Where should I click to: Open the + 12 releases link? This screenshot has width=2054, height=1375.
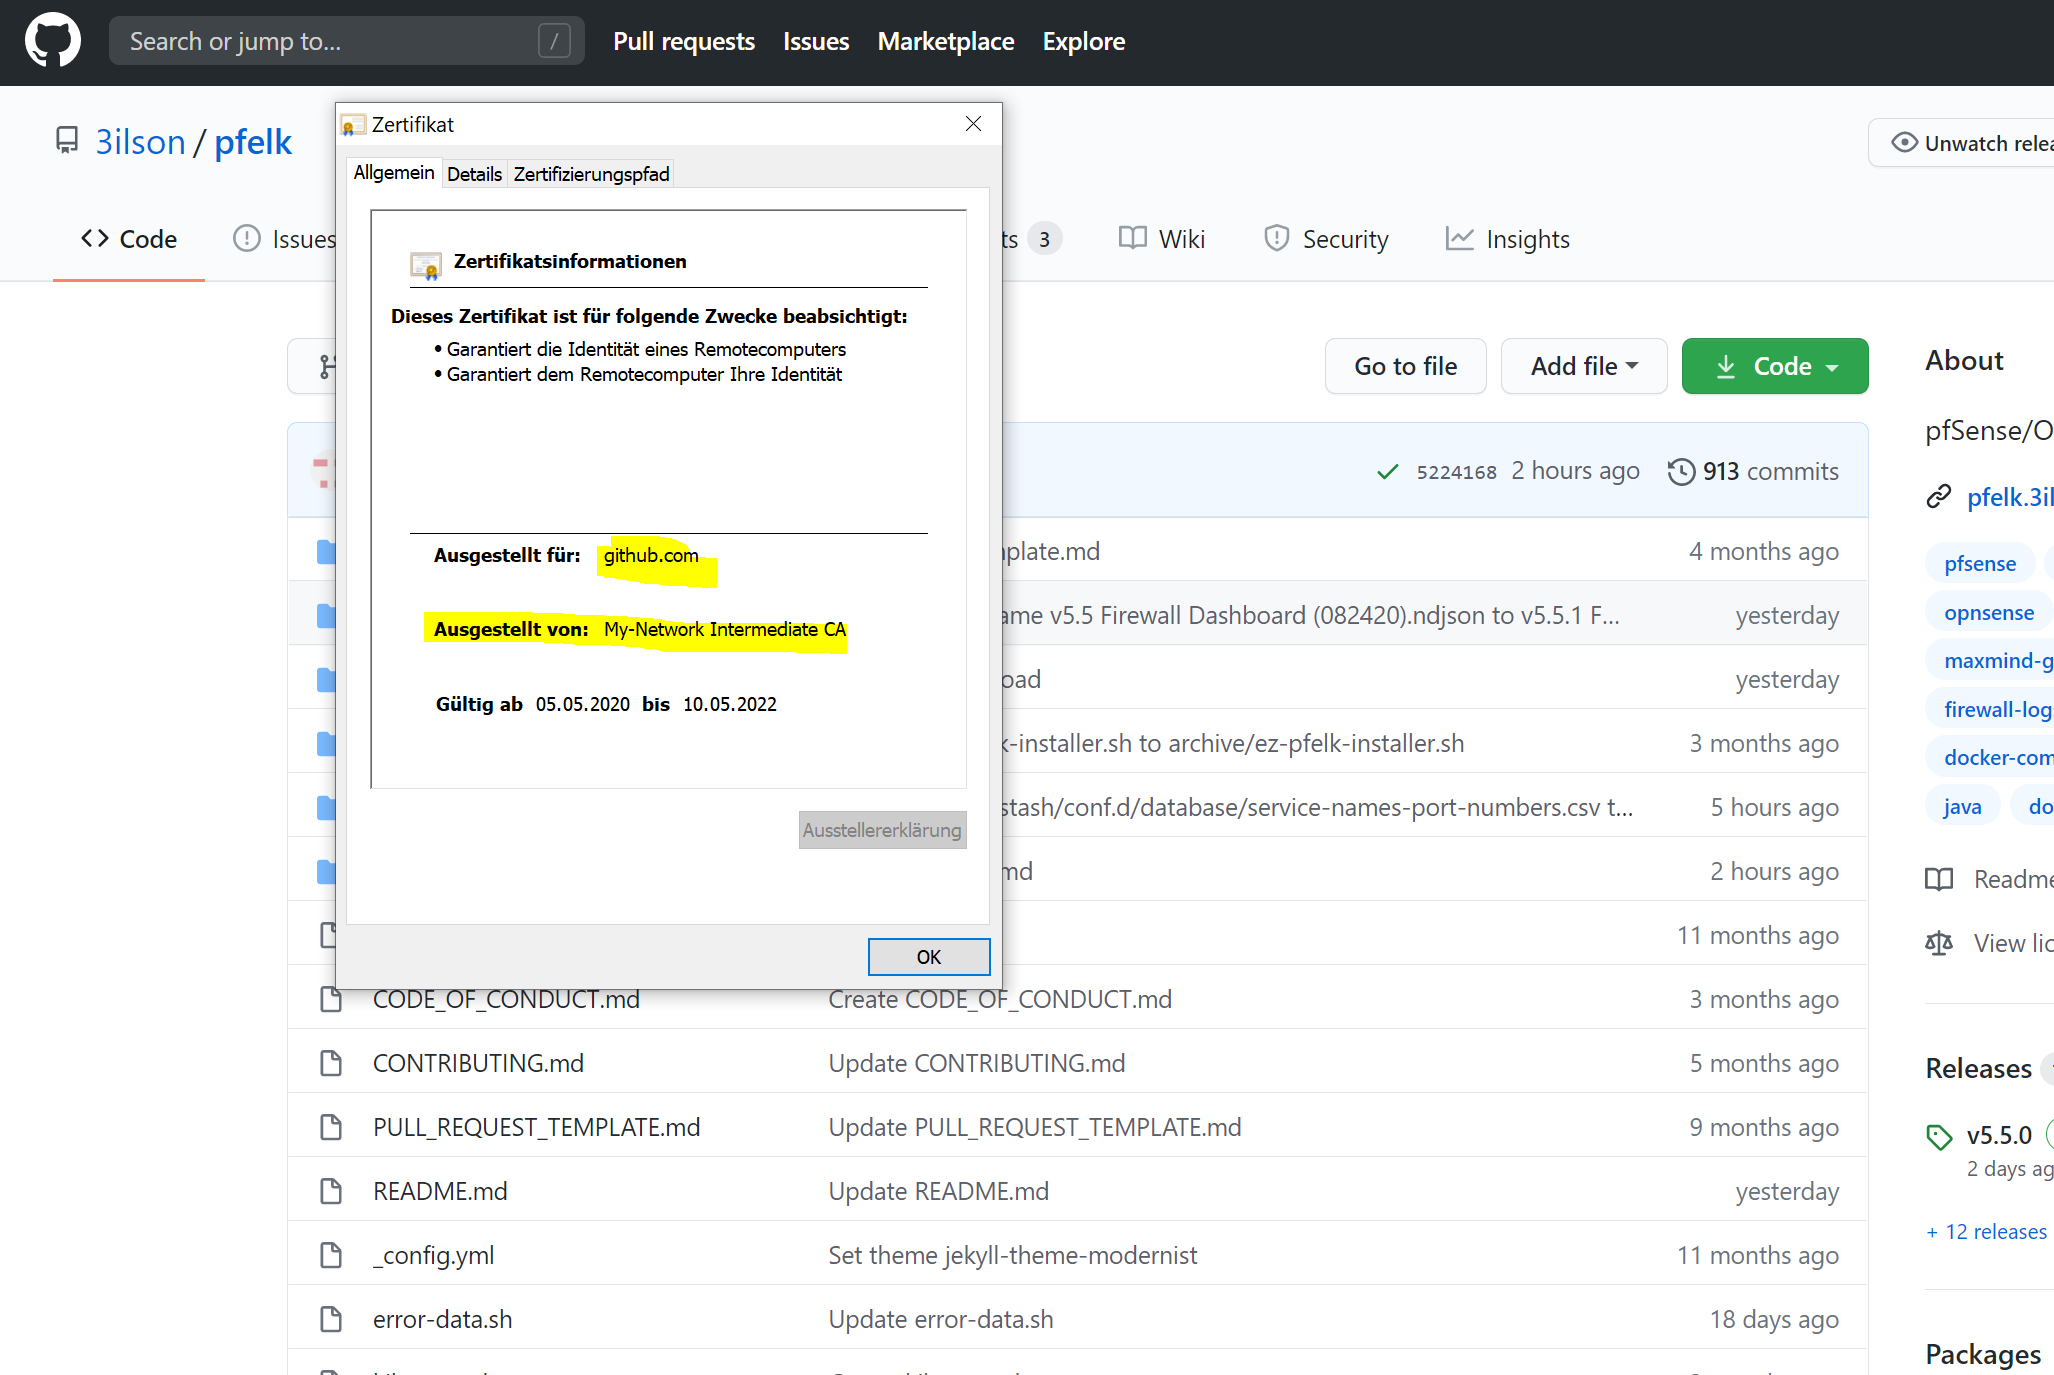[x=1987, y=1232]
